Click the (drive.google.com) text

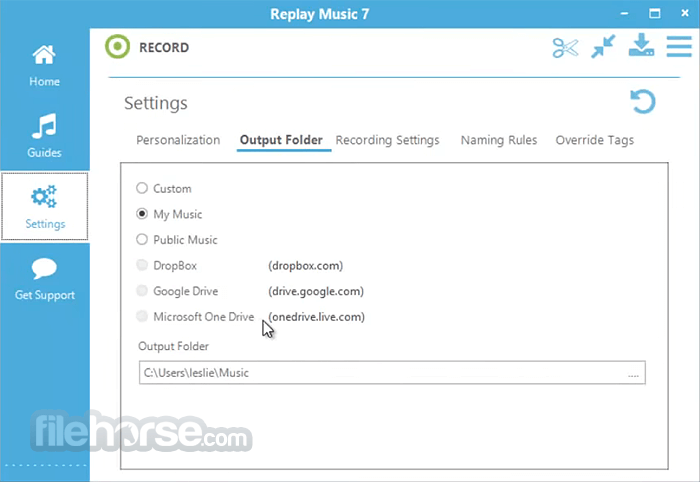(316, 291)
